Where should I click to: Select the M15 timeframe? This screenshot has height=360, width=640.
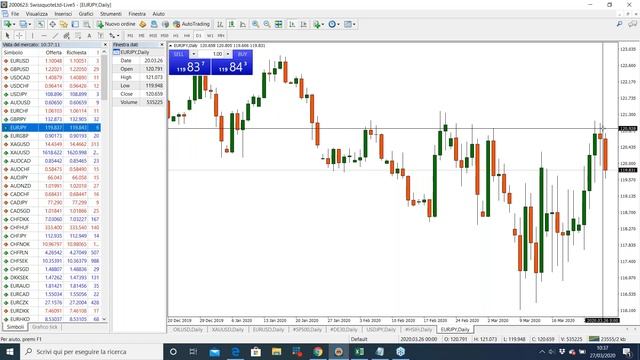click(153, 36)
